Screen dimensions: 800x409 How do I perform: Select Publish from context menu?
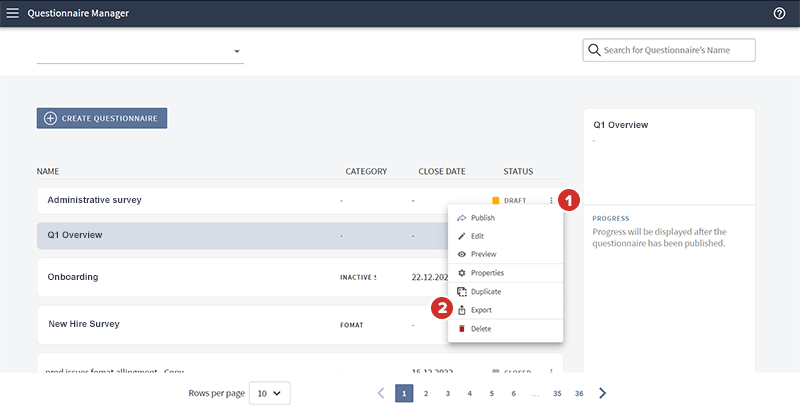[482, 218]
